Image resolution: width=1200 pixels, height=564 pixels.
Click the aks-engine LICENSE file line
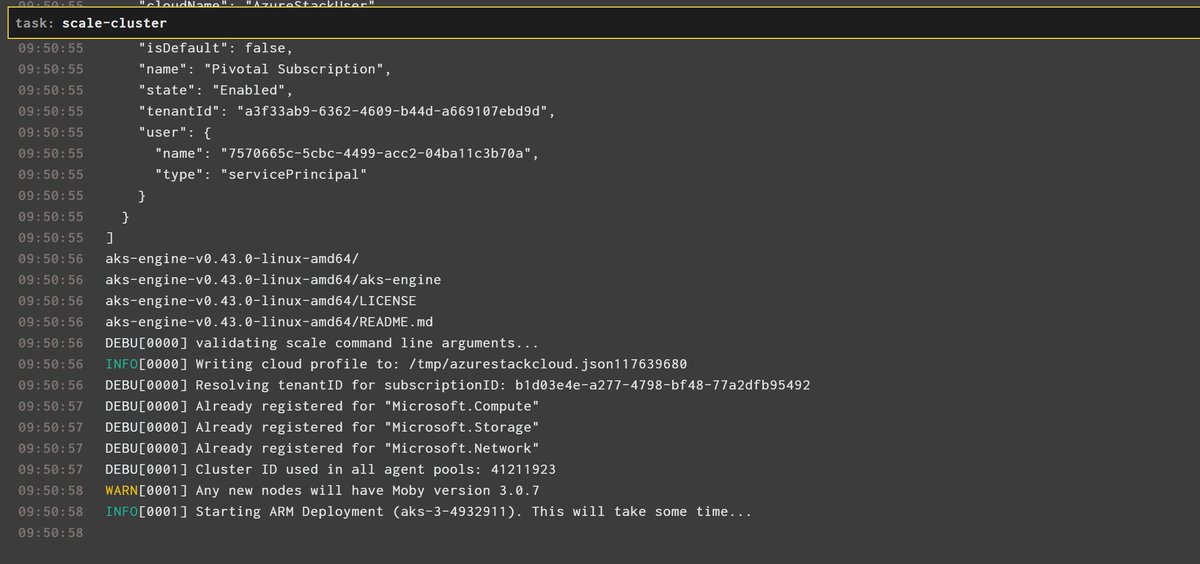[261, 301]
